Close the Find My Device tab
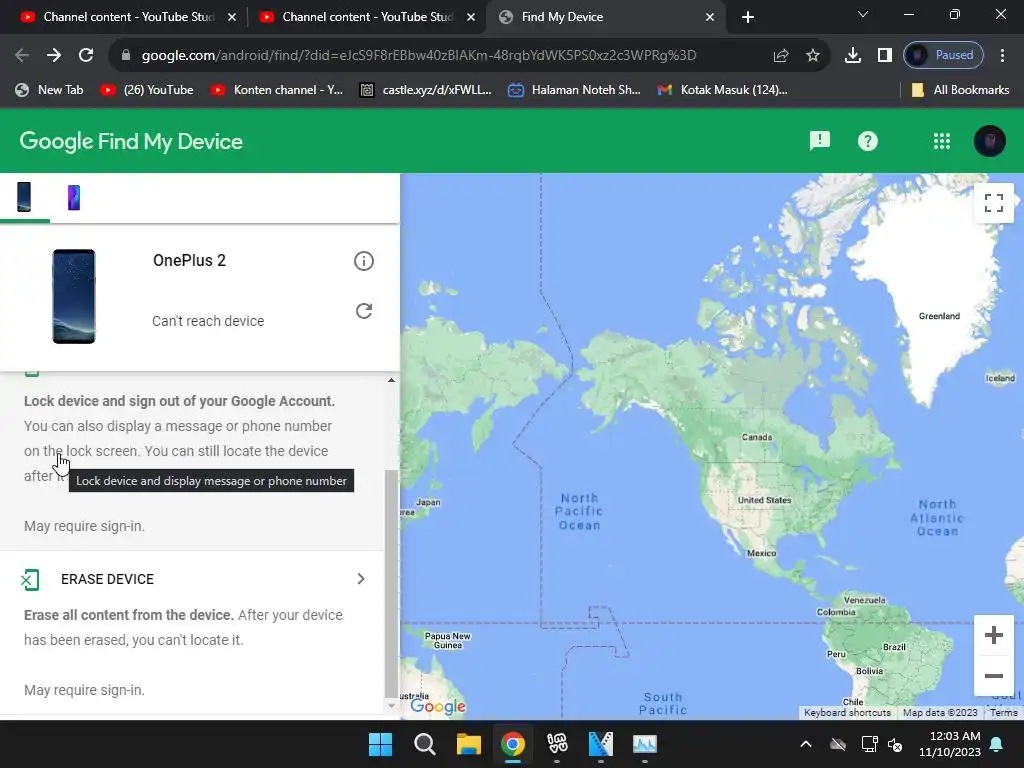The width and height of the screenshot is (1024, 768). (710, 17)
